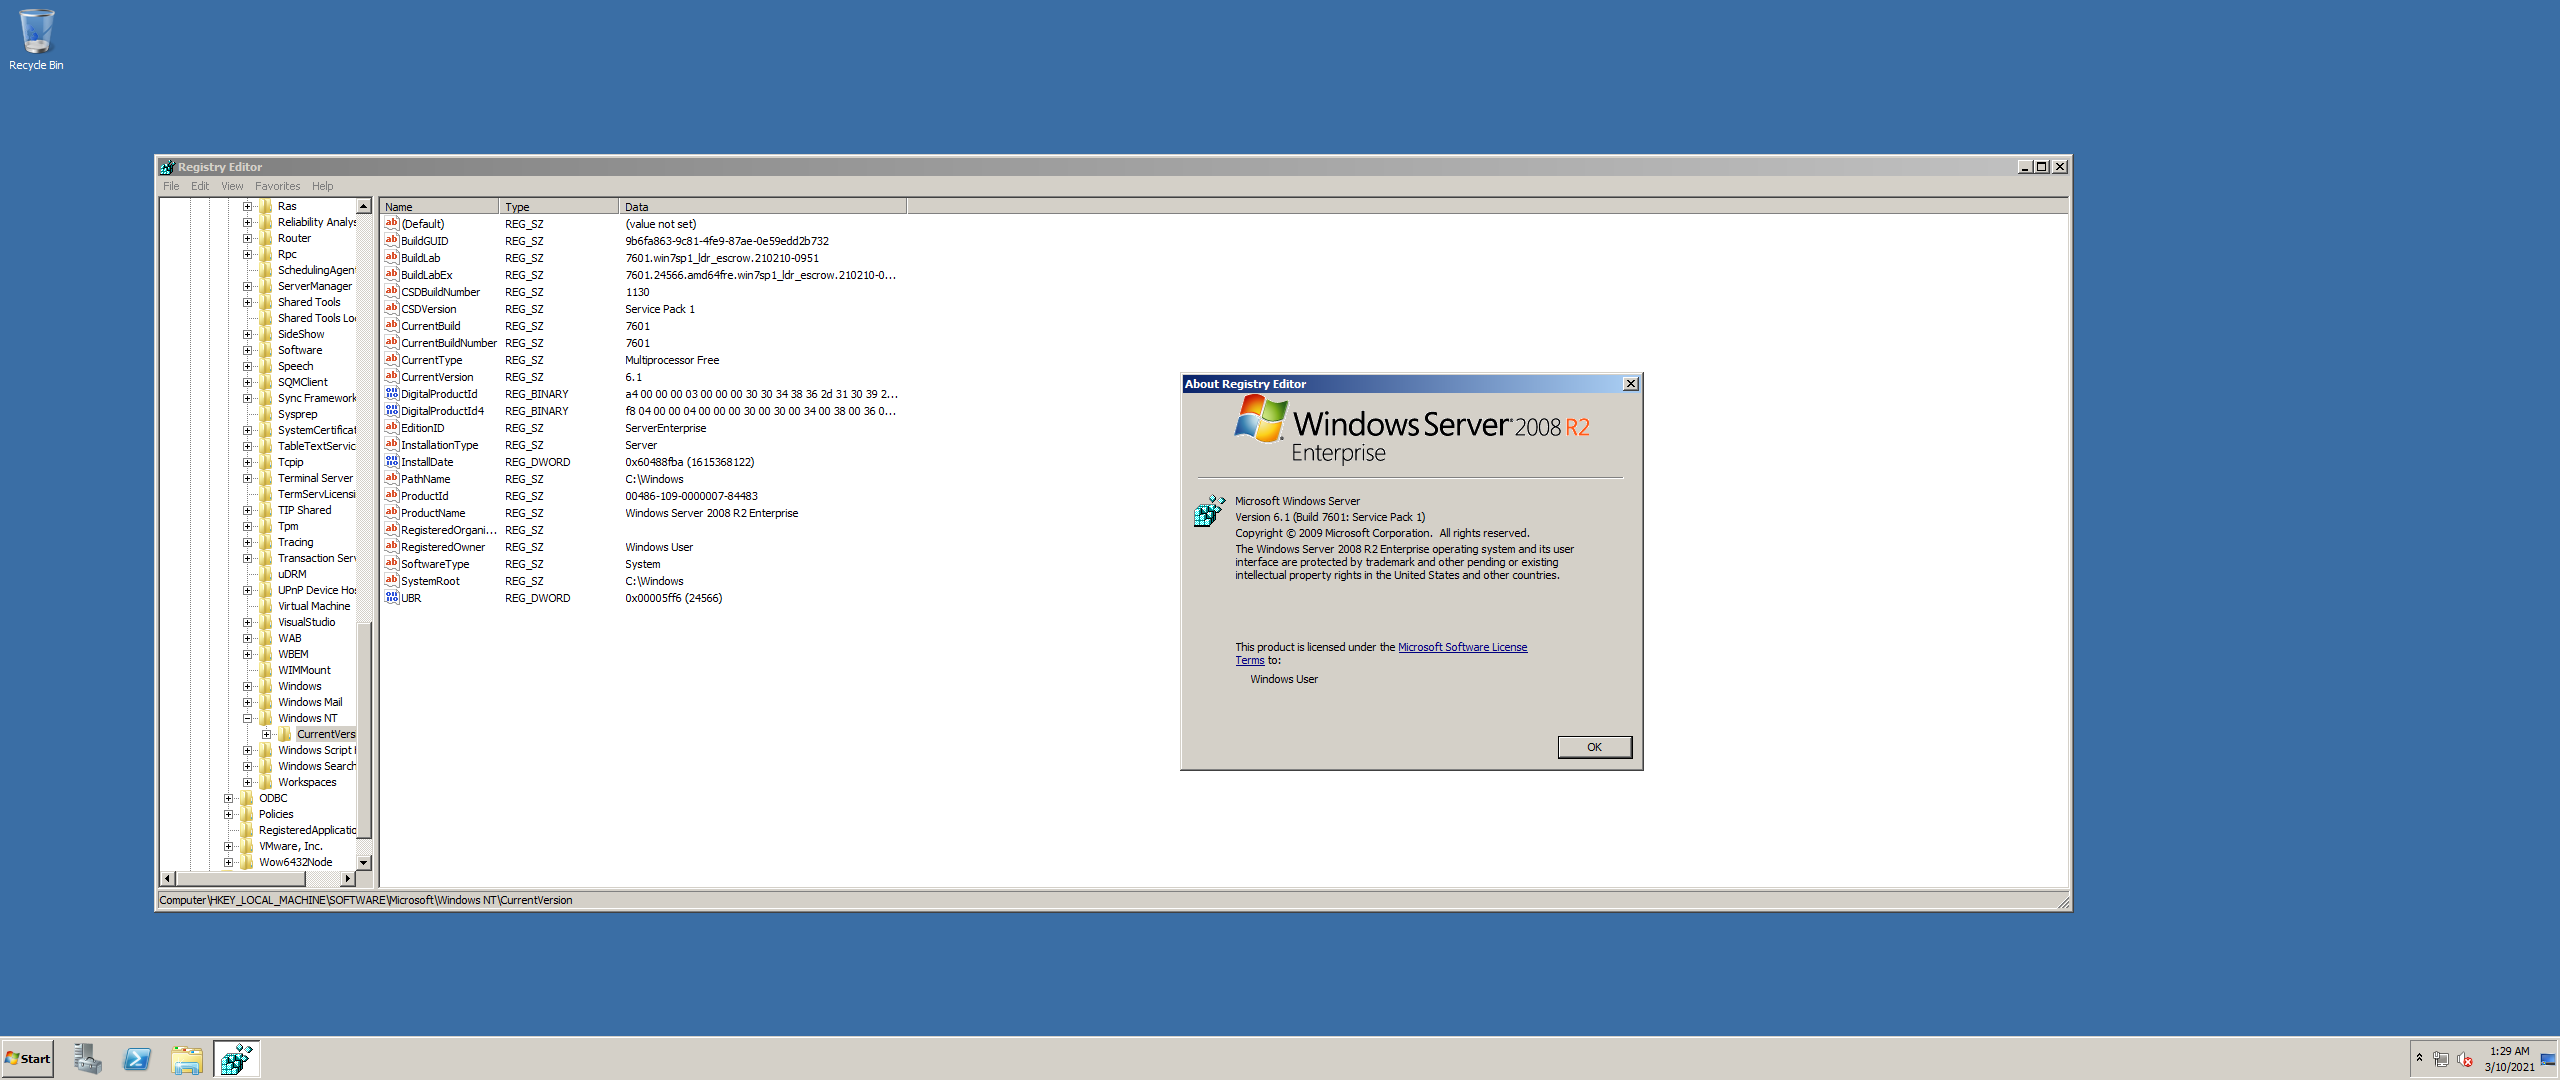
Task: Close the About Registry Editor dialog
Action: 1631,384
